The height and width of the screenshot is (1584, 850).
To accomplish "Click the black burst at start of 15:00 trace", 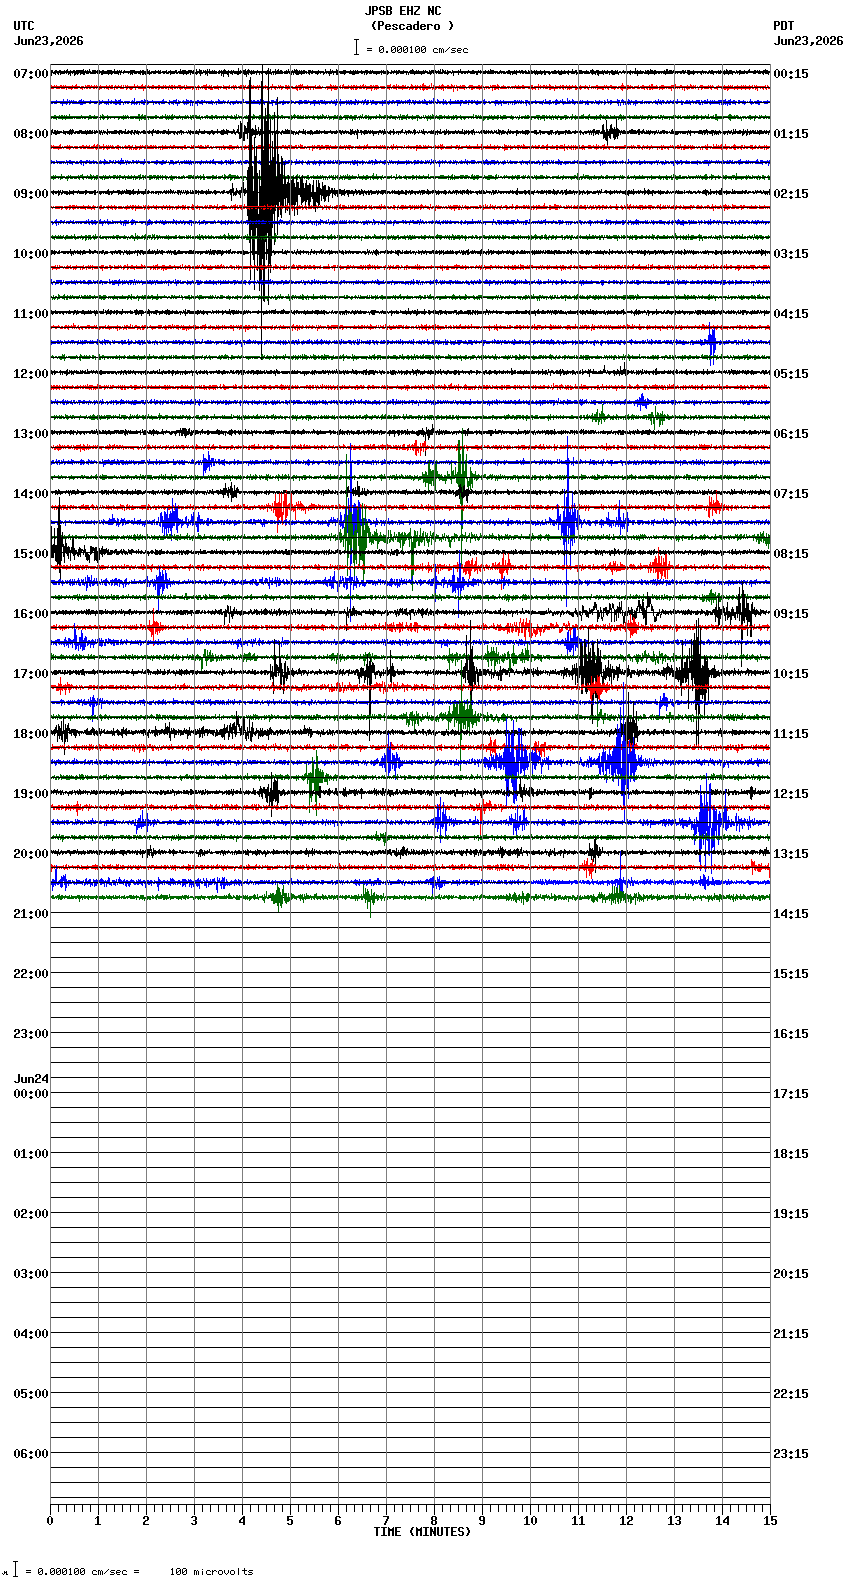I will click(62, 550).
